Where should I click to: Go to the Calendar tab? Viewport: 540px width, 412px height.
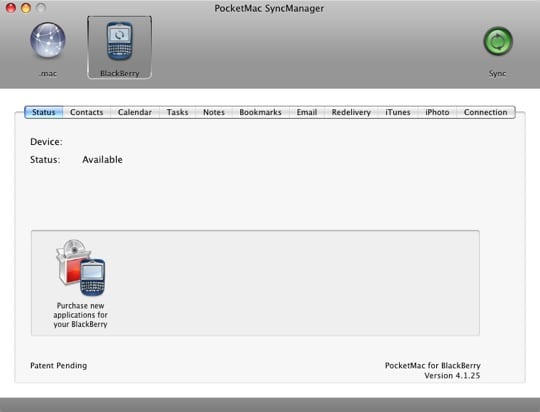point(135,112)
